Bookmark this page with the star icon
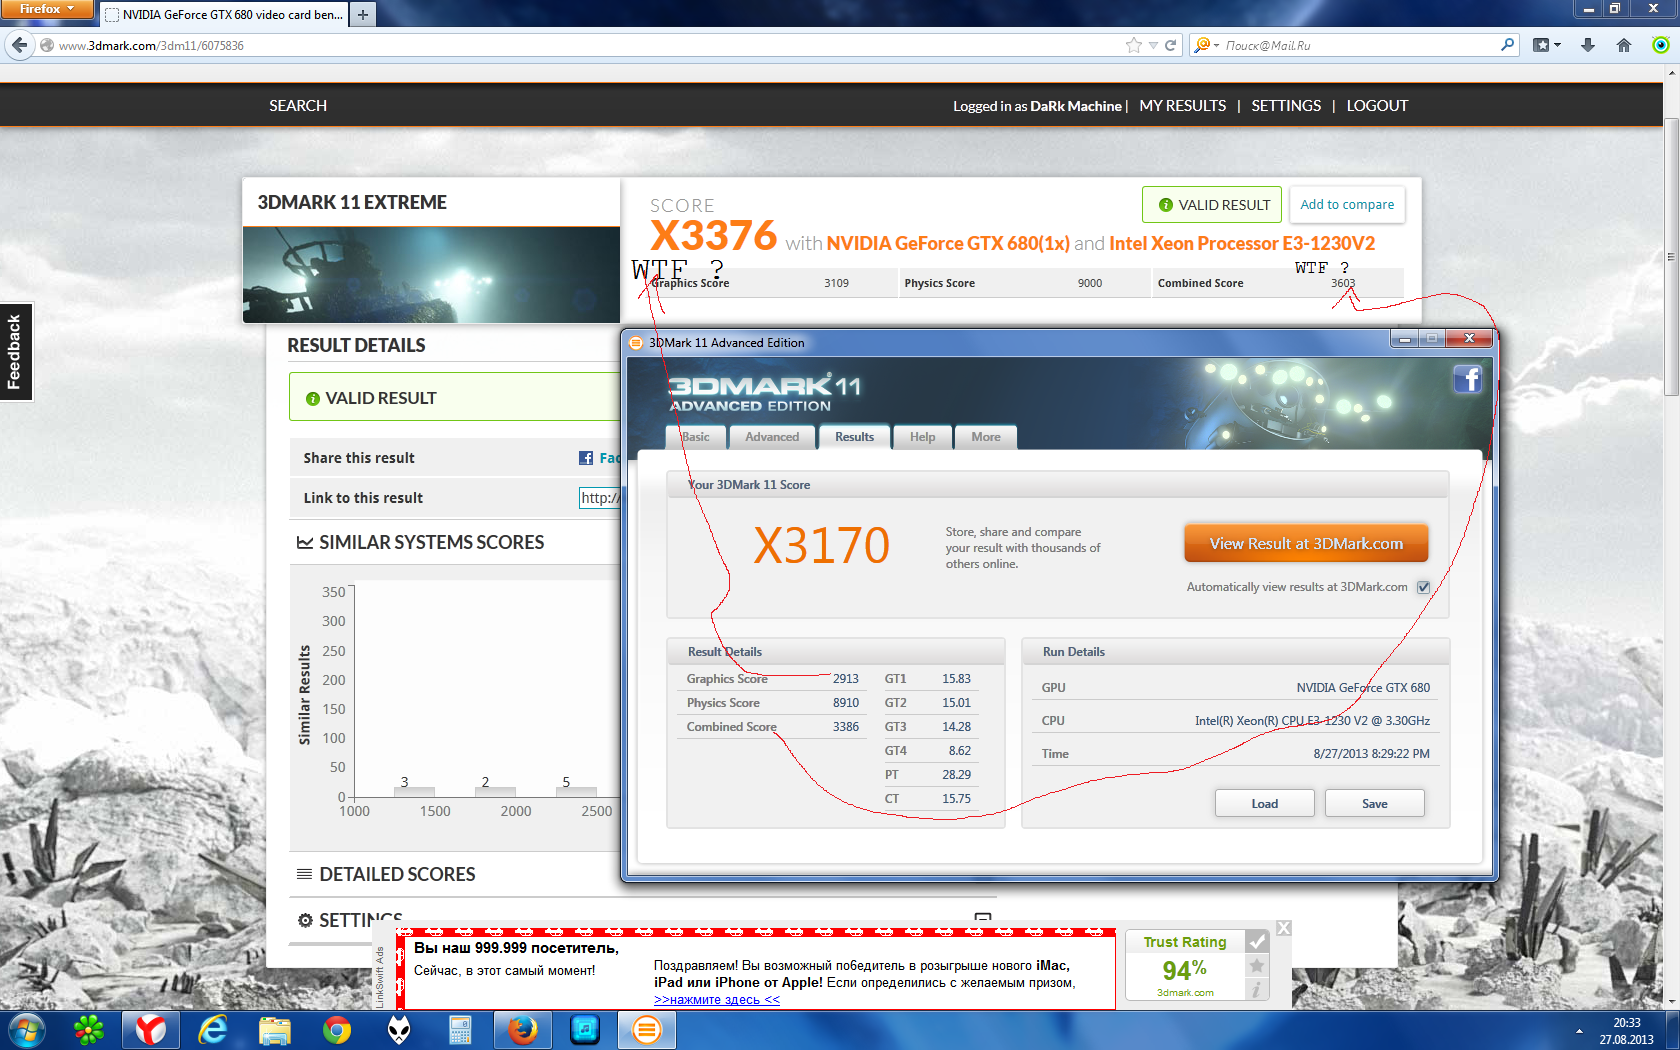 click(x=1133, y=45)
